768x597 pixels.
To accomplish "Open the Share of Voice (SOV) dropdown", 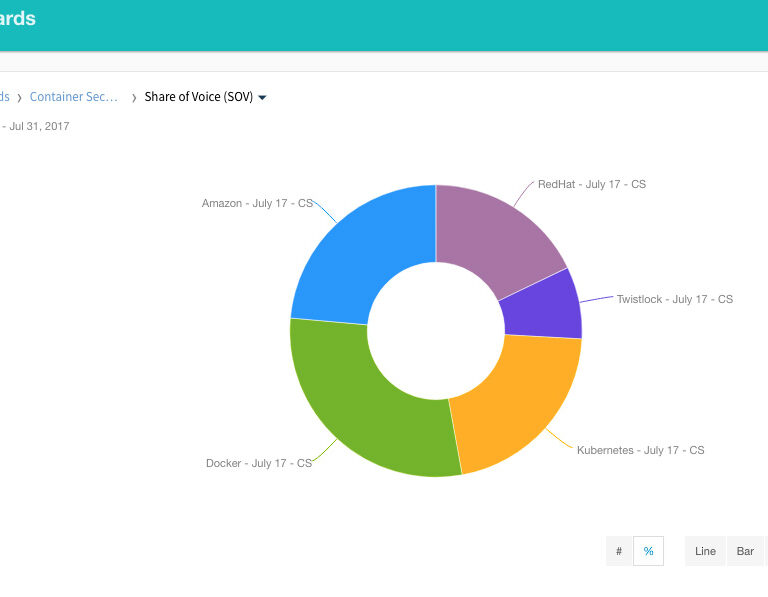I will click(206, 97).
